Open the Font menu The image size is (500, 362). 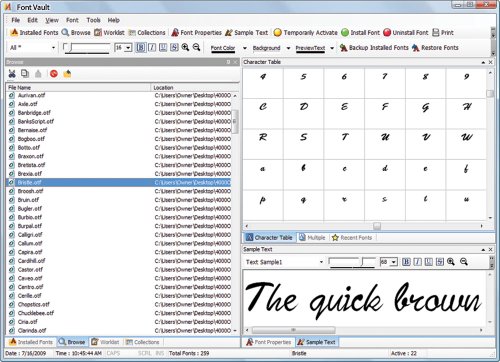coord(72,20)
